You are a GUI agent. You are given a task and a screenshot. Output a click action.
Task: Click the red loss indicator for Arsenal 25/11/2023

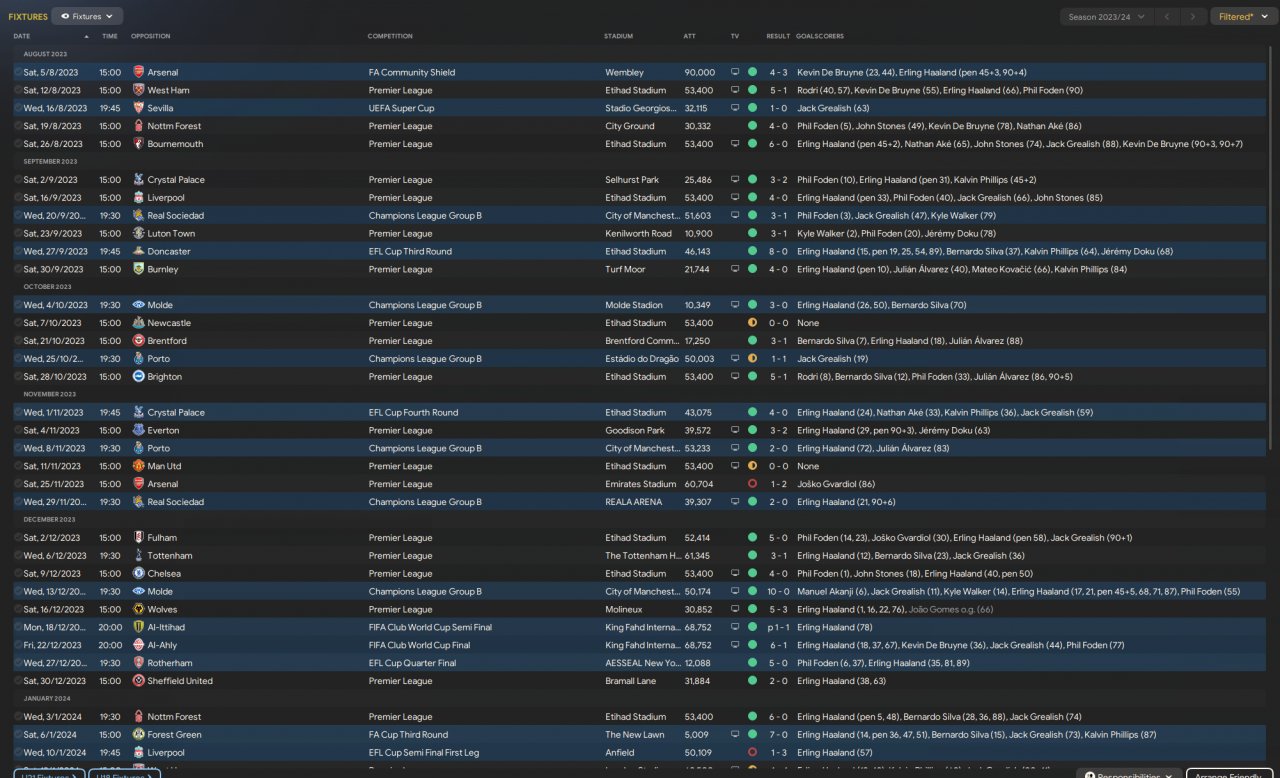[x=752, y=484]
